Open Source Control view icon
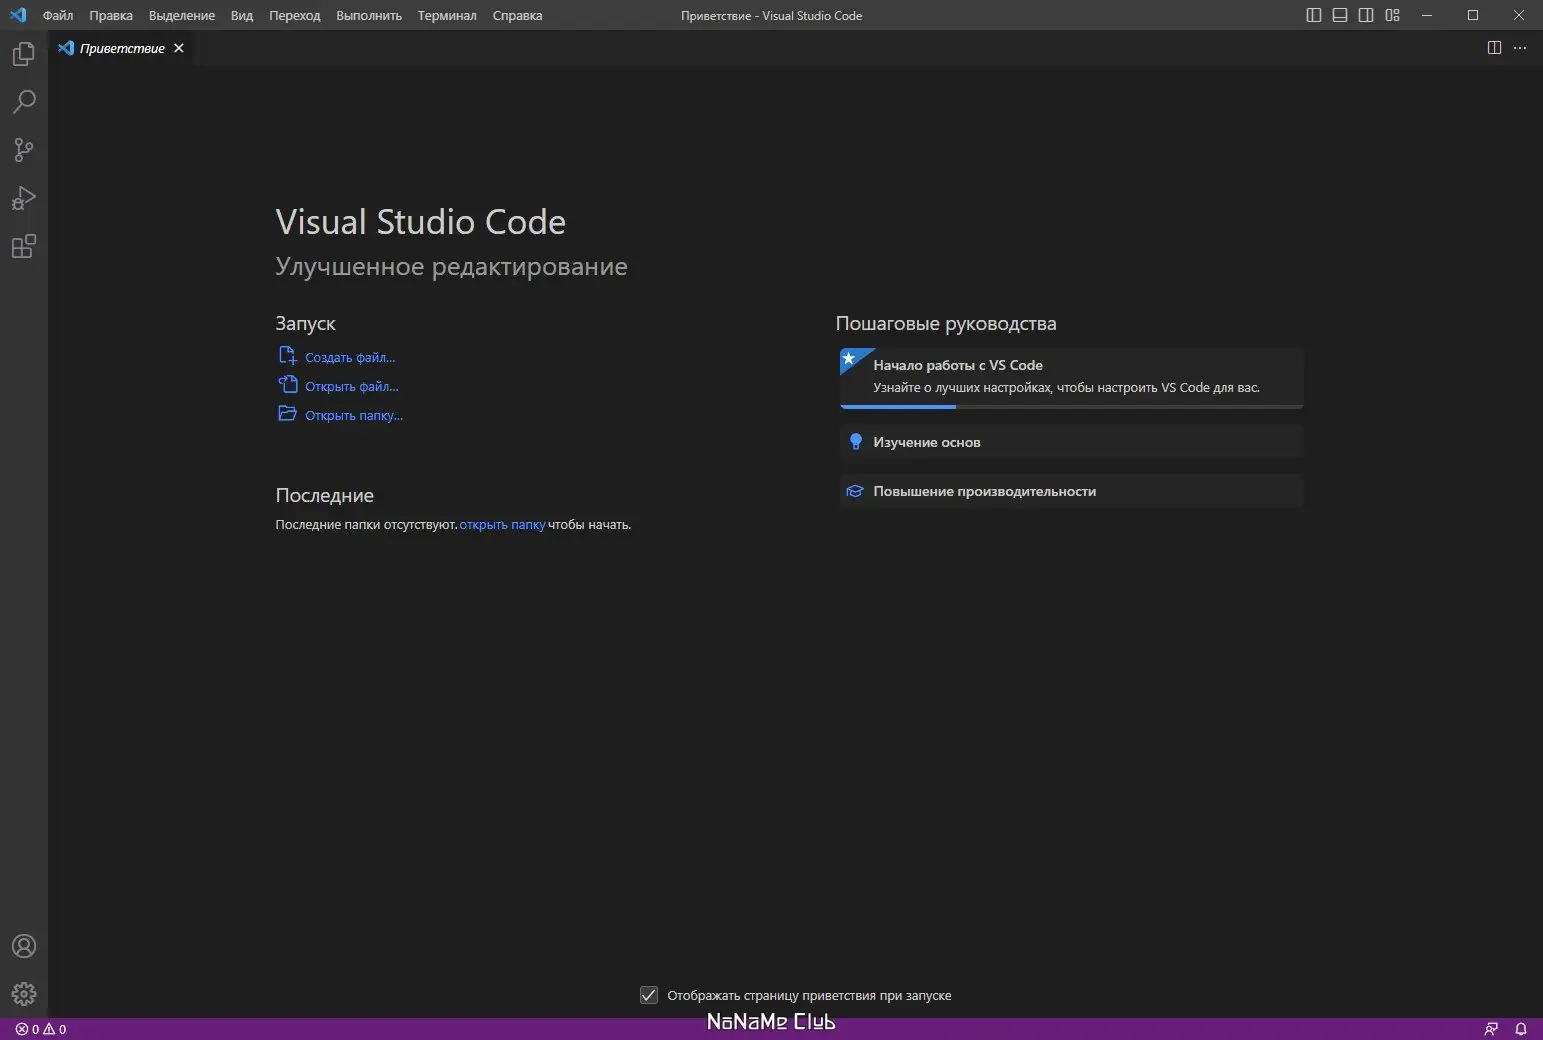 click(24, 150)
